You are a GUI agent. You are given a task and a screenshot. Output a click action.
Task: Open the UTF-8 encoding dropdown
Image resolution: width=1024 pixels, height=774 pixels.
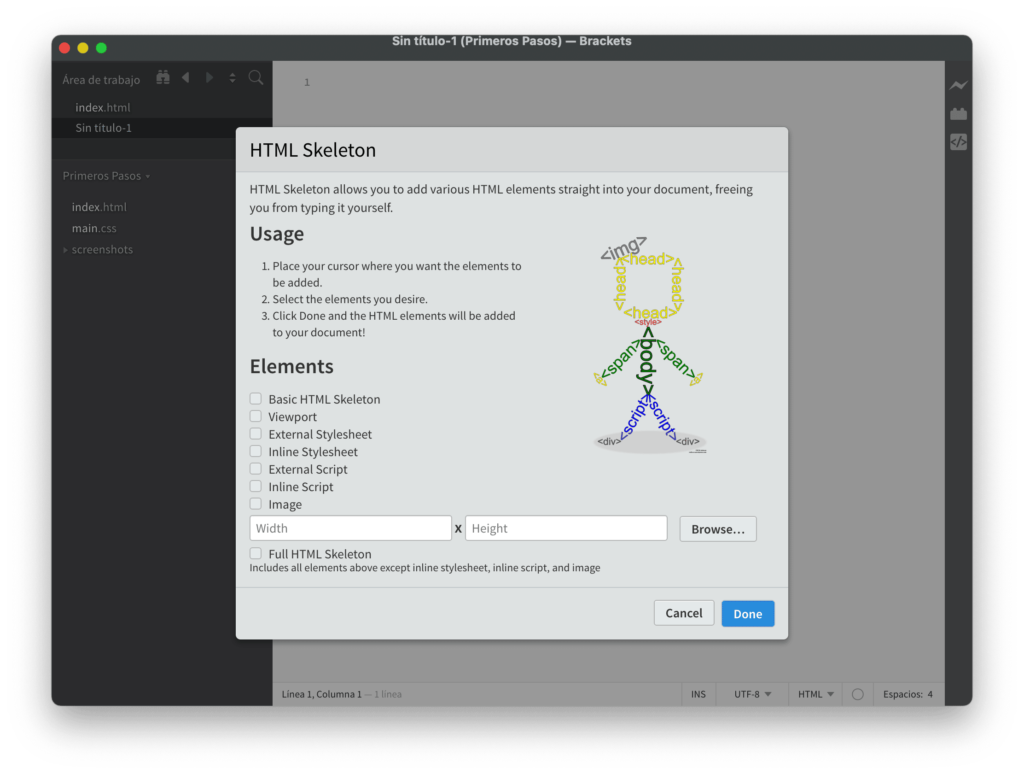click(x=752, y=693)
